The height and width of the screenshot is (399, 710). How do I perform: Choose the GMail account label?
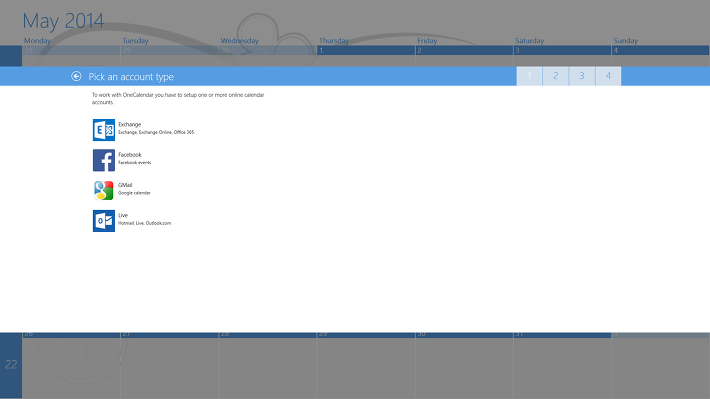coord(125,185)
